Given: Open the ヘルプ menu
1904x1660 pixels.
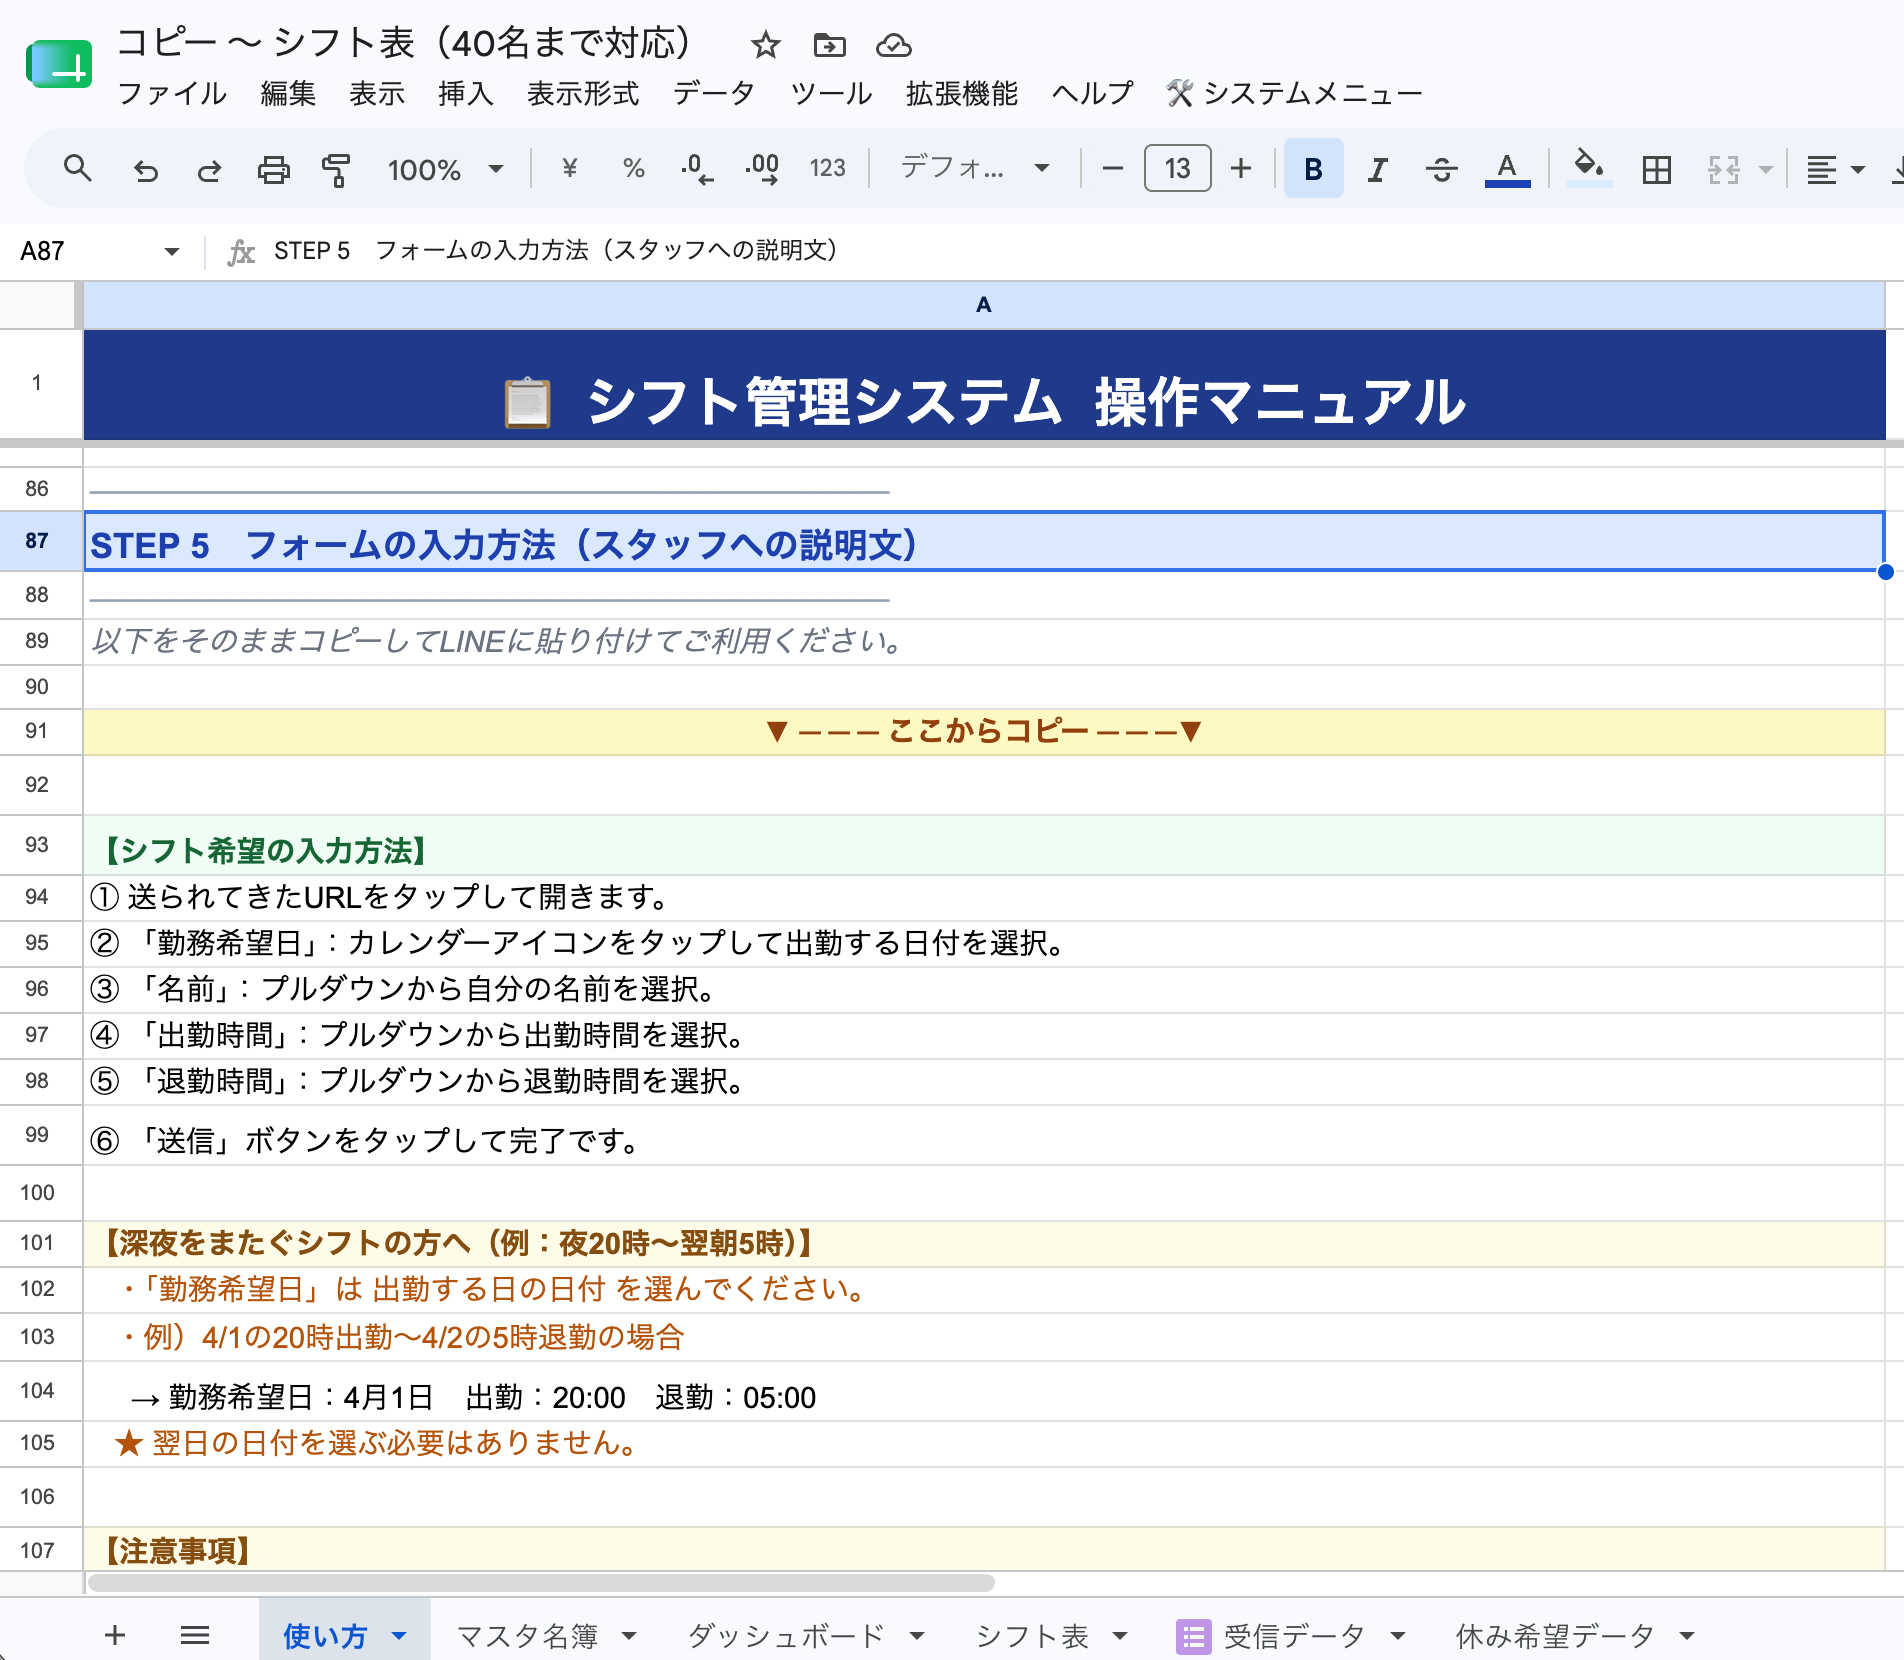Looking at the screenshot, I should coord(1092,93).
